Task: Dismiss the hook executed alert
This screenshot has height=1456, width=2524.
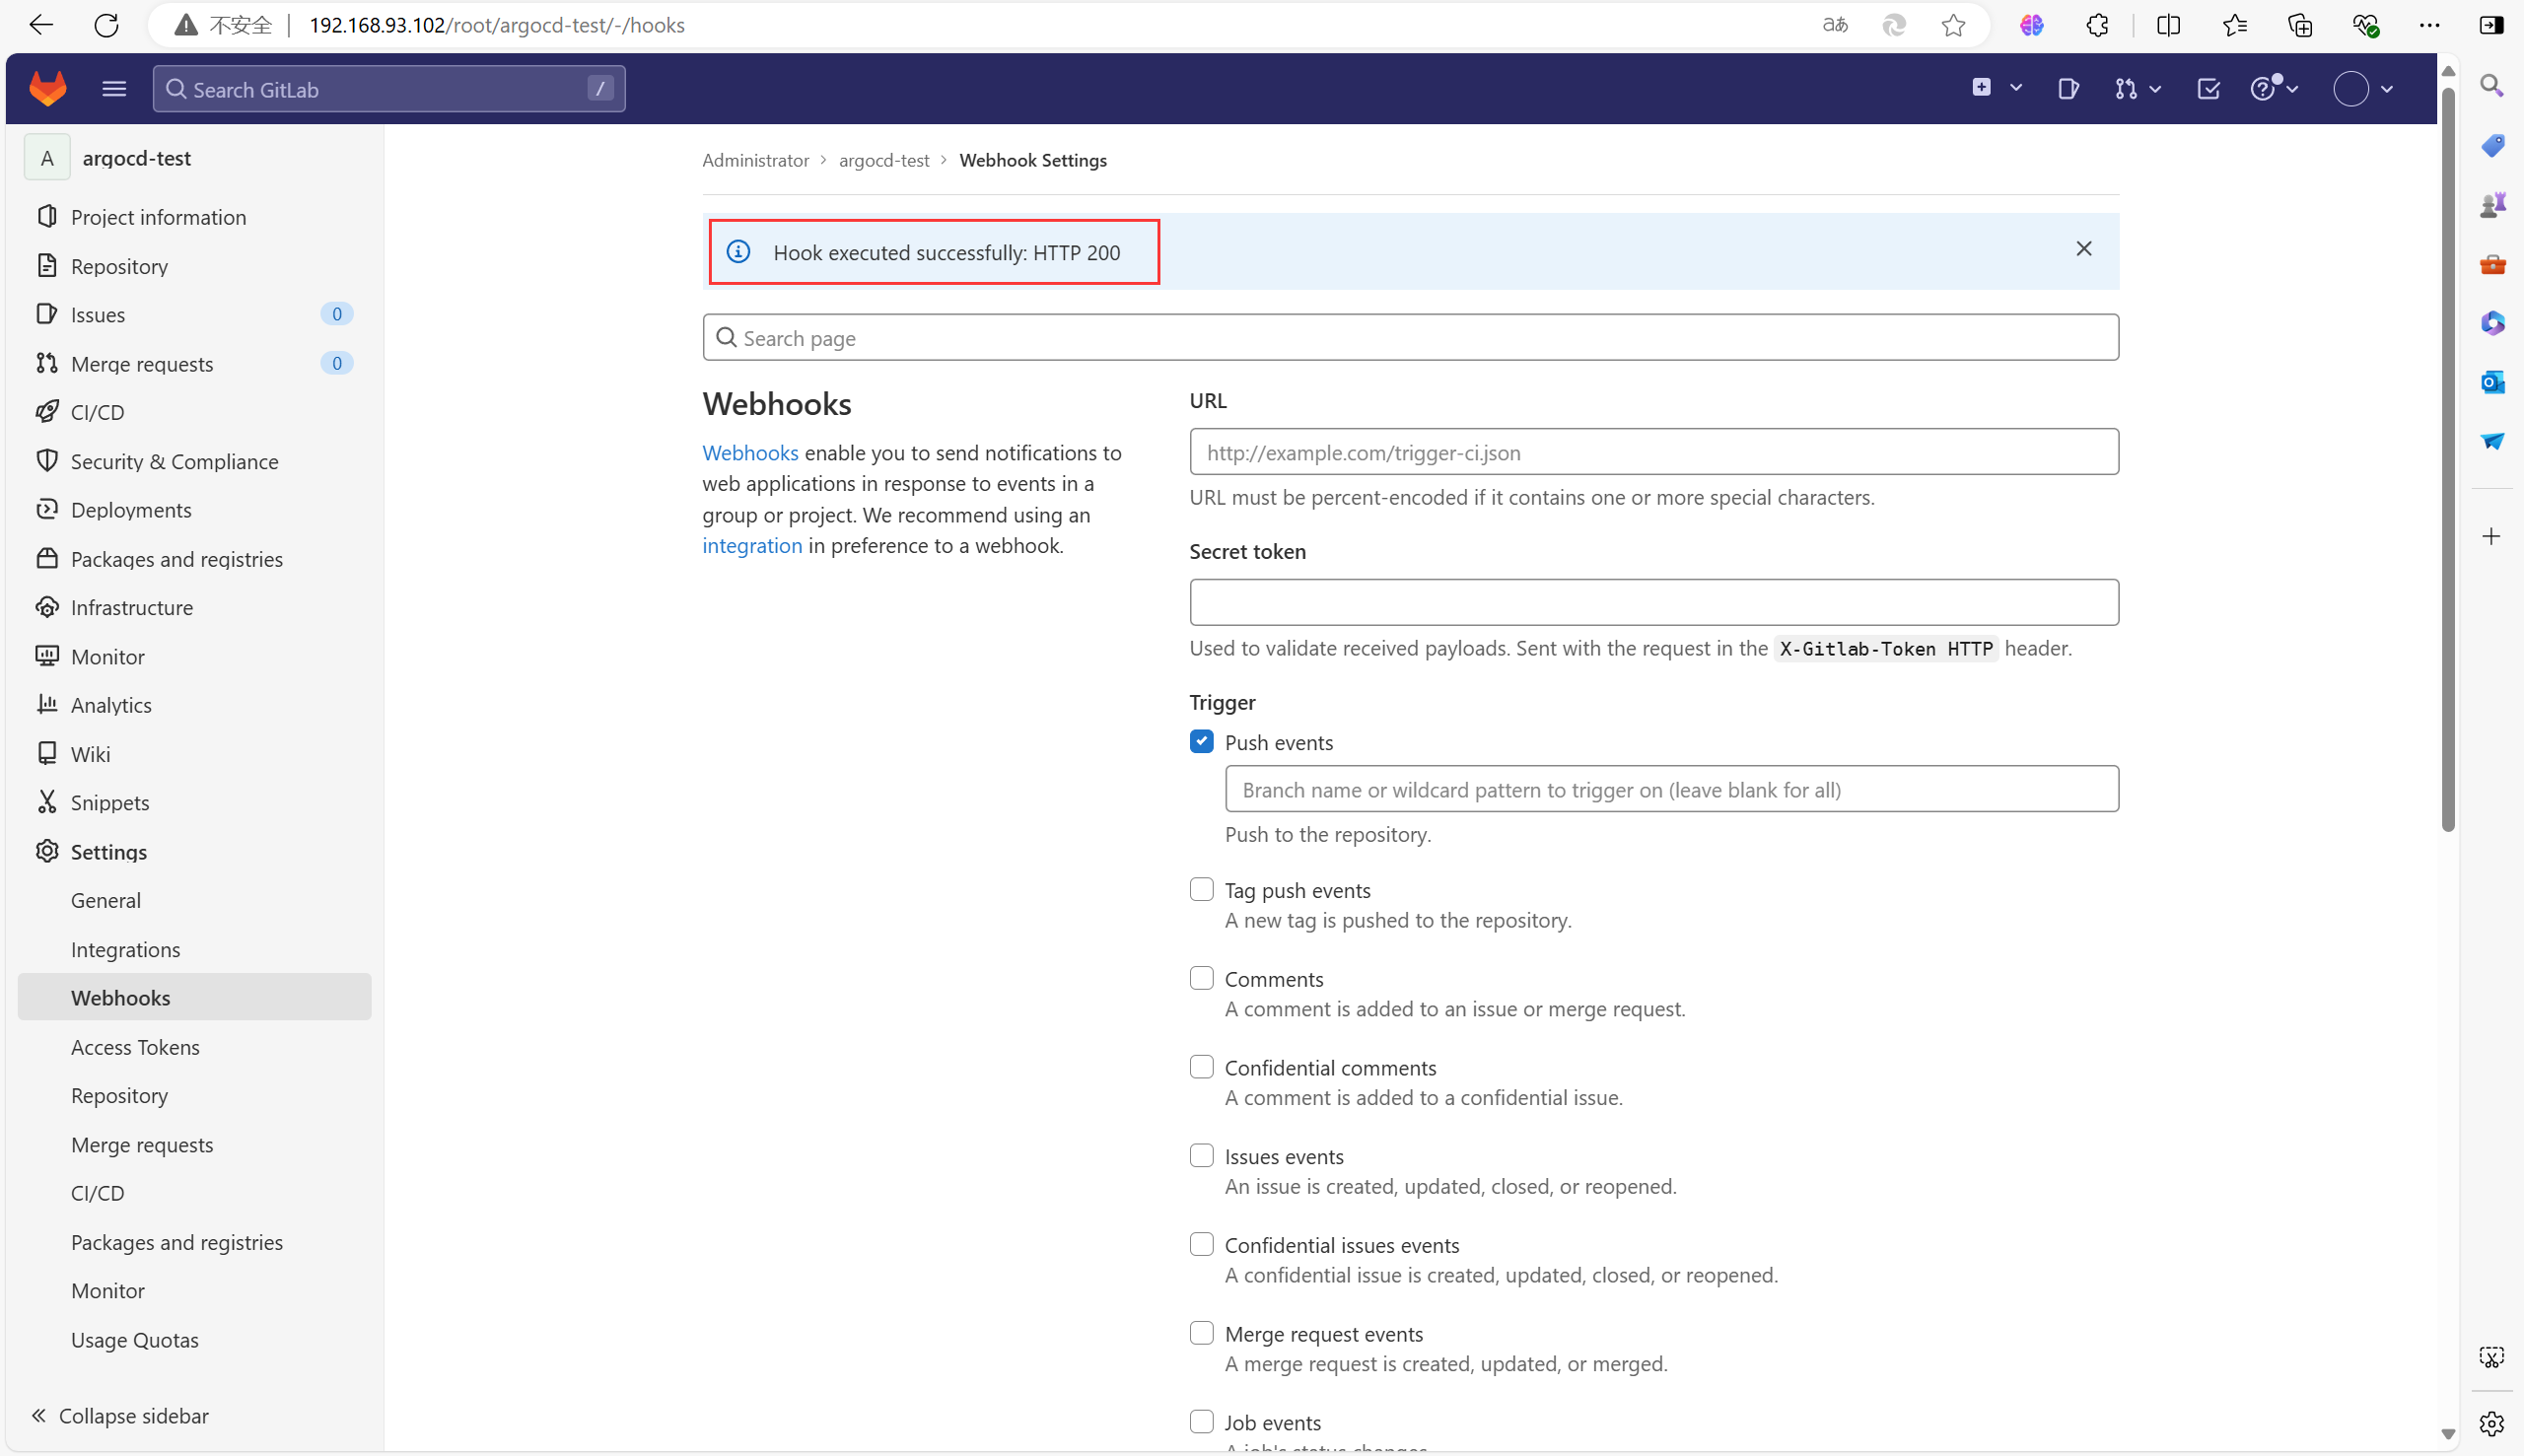Action: point(2083,248)
